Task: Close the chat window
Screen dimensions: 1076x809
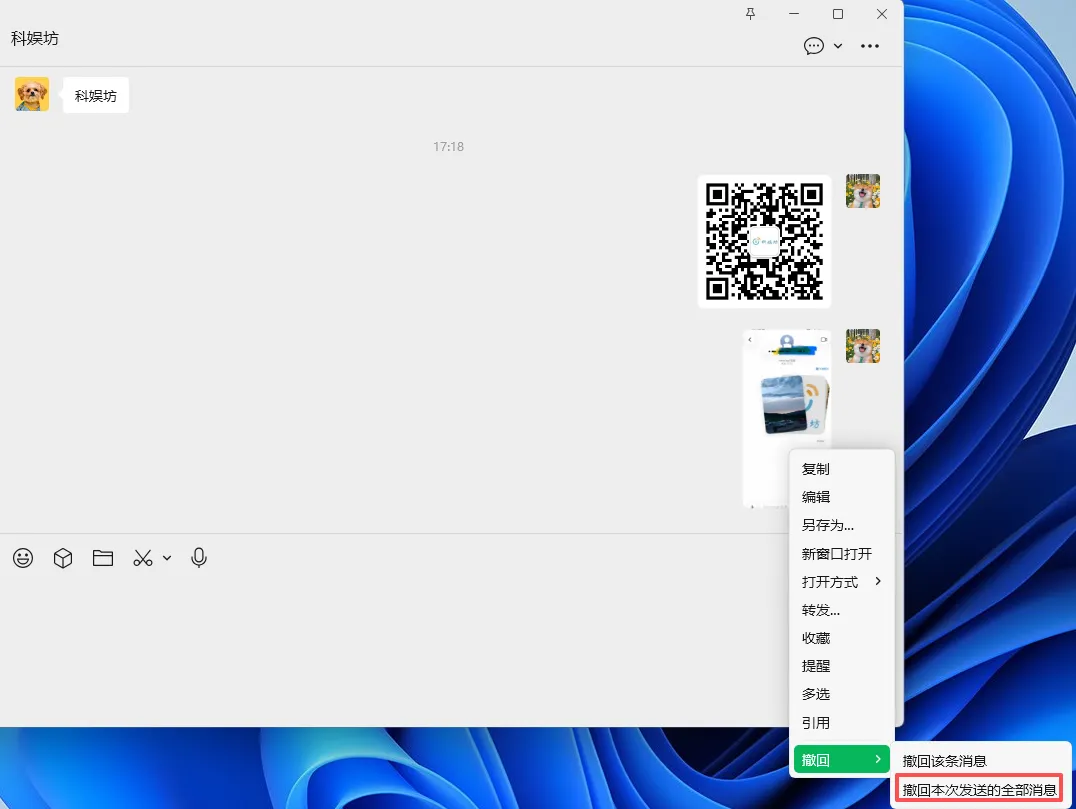Action: [x=882, y=14]
